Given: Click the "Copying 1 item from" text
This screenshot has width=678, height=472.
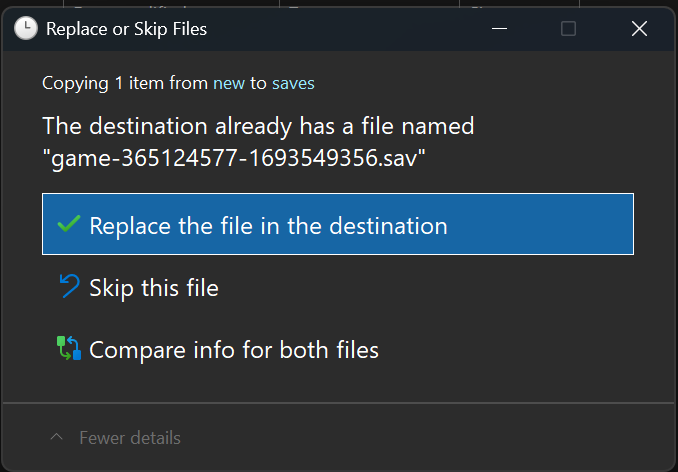Looking at the screenshot, I should point(124,83).
